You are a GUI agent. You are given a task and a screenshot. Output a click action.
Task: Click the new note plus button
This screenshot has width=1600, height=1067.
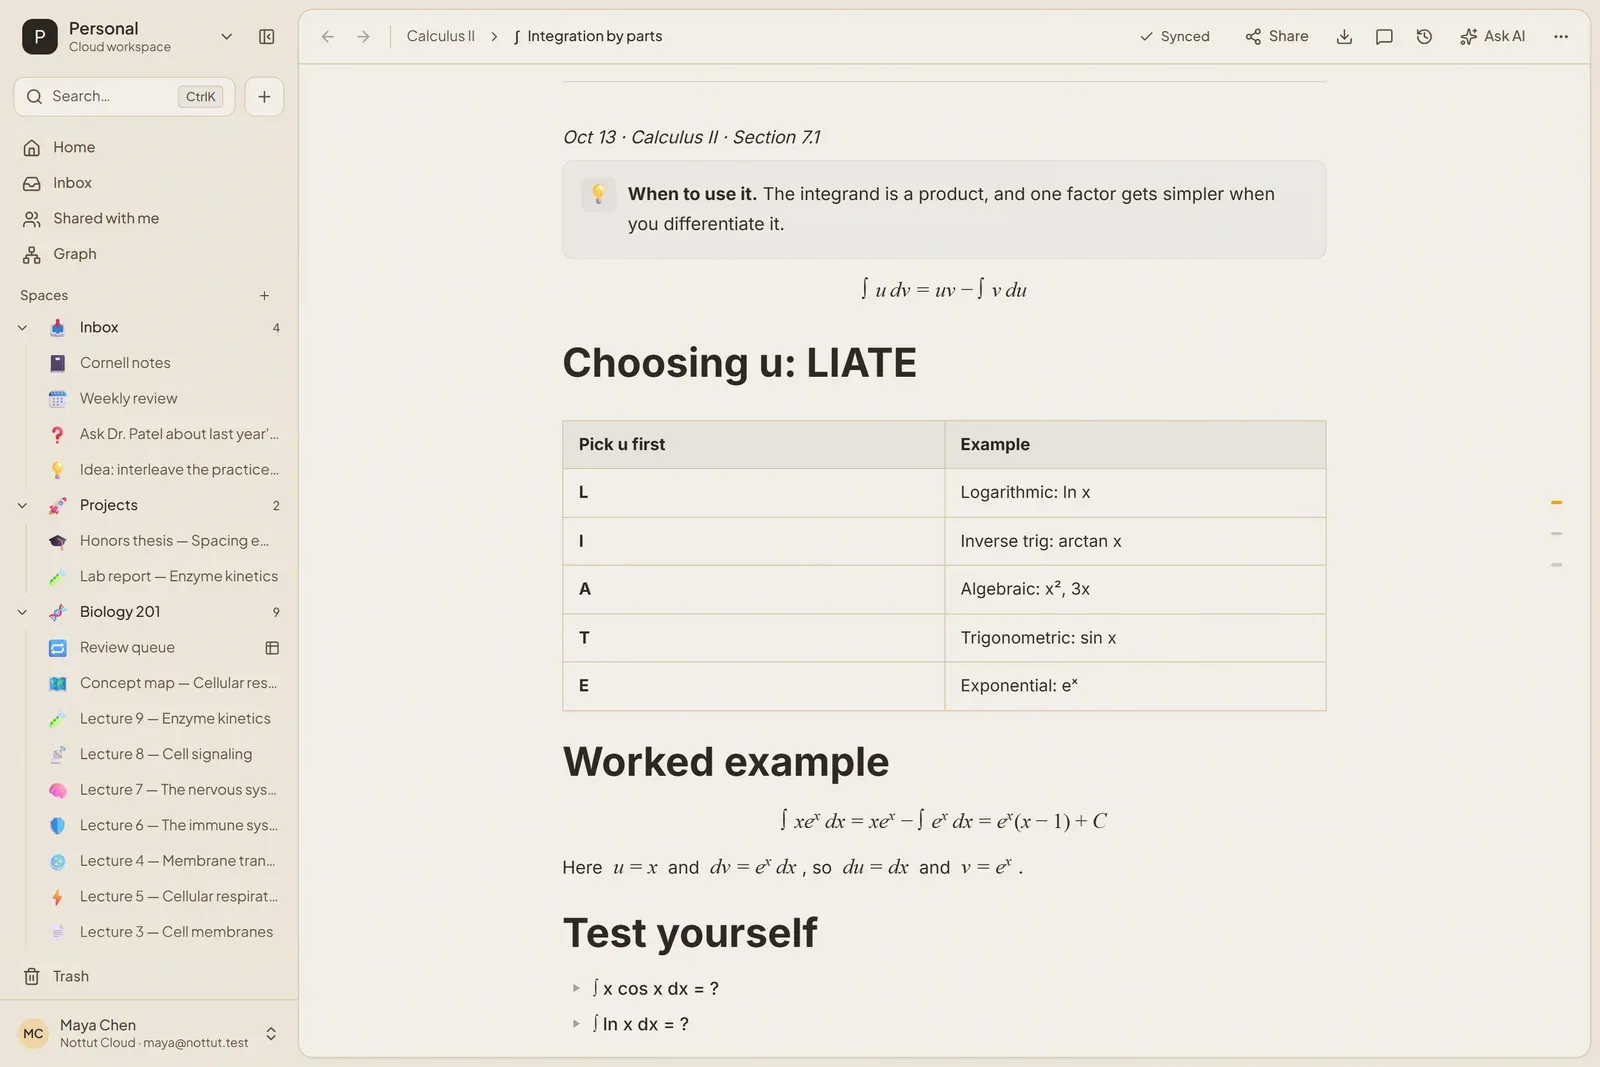264,97
